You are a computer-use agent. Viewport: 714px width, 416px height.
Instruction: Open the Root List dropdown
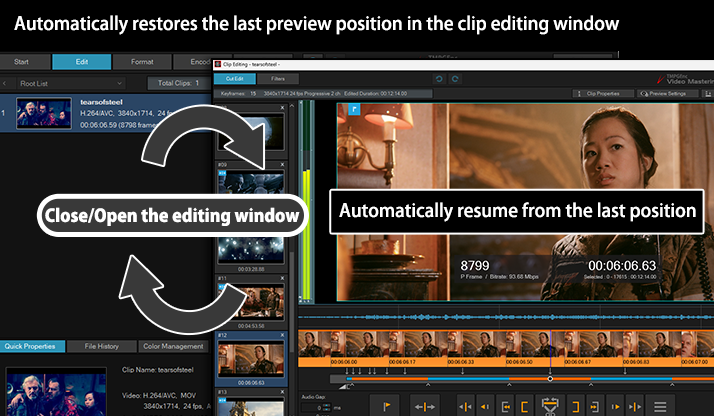(x=71, y=83)
